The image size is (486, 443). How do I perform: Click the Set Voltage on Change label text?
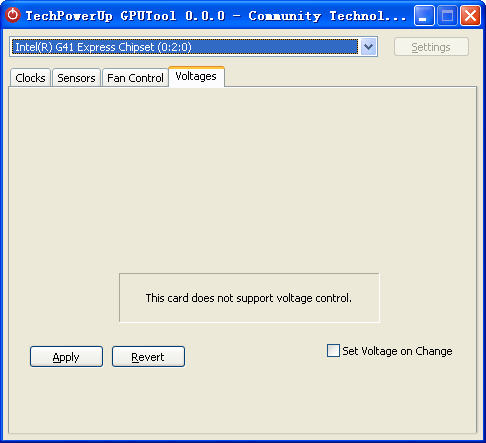pos(397,351)
